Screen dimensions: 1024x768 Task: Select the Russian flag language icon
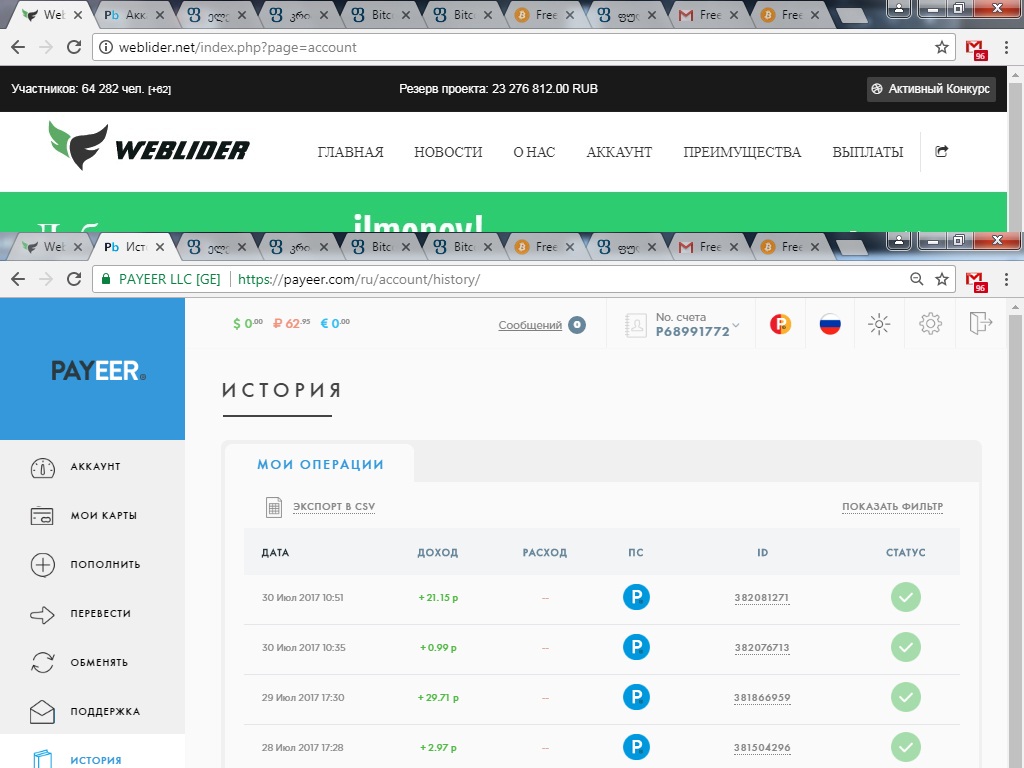click(829, 323)
